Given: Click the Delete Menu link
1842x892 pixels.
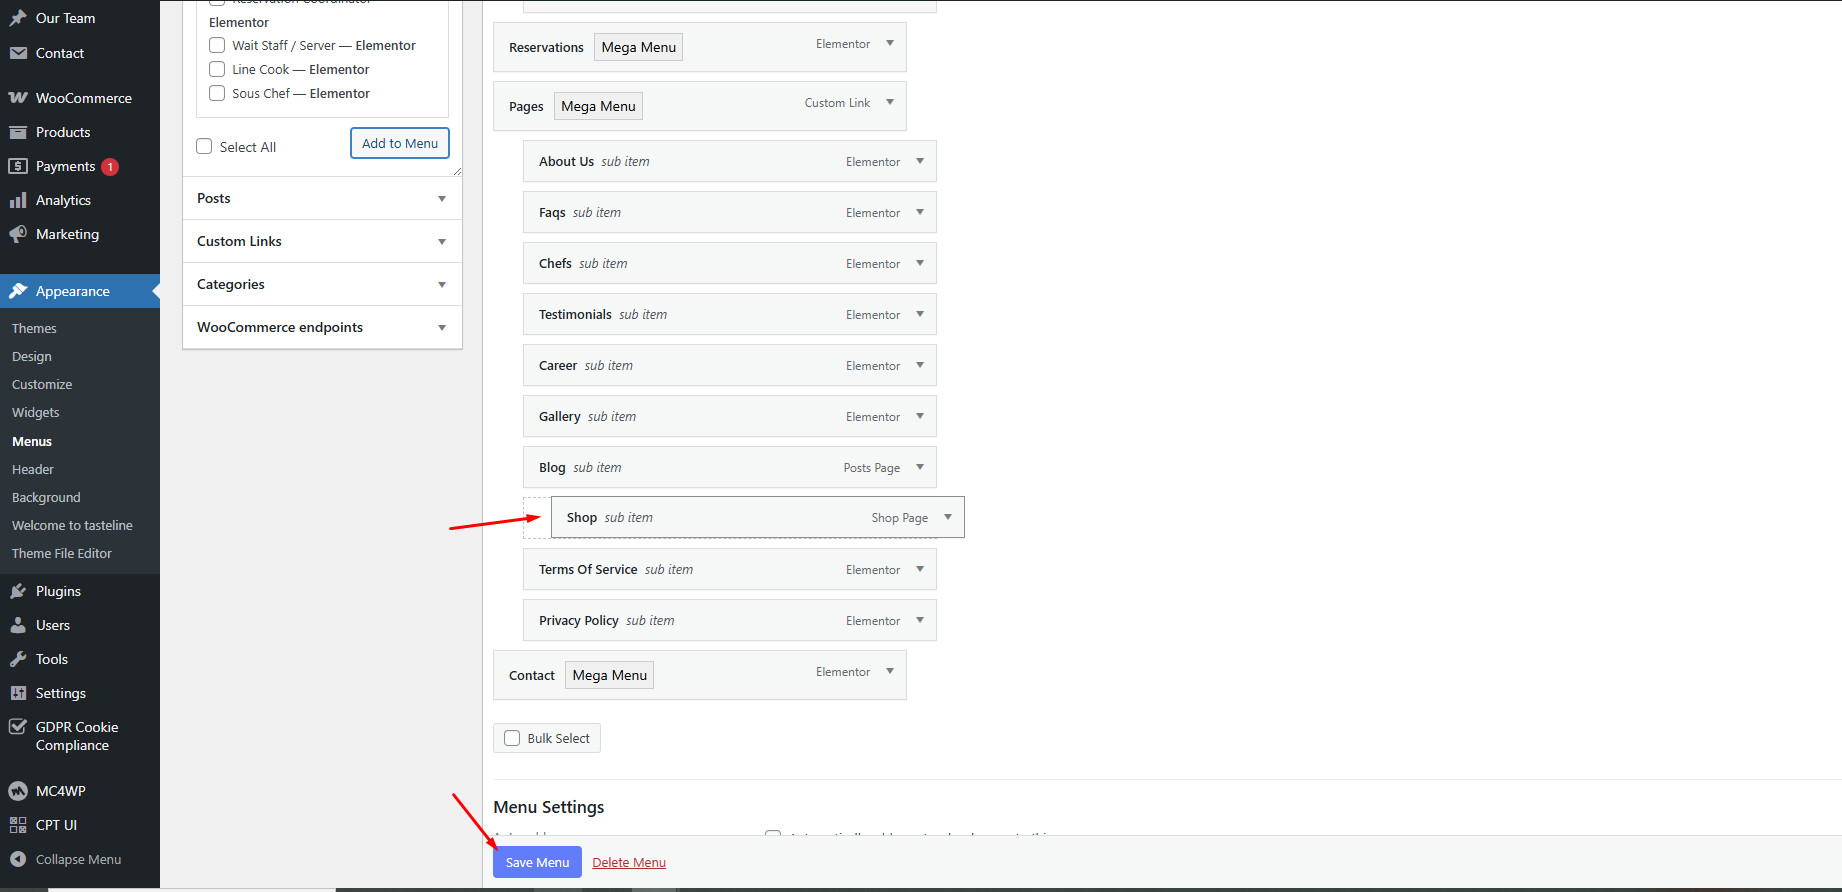Looking at the screenshot, I should [629, 862].
